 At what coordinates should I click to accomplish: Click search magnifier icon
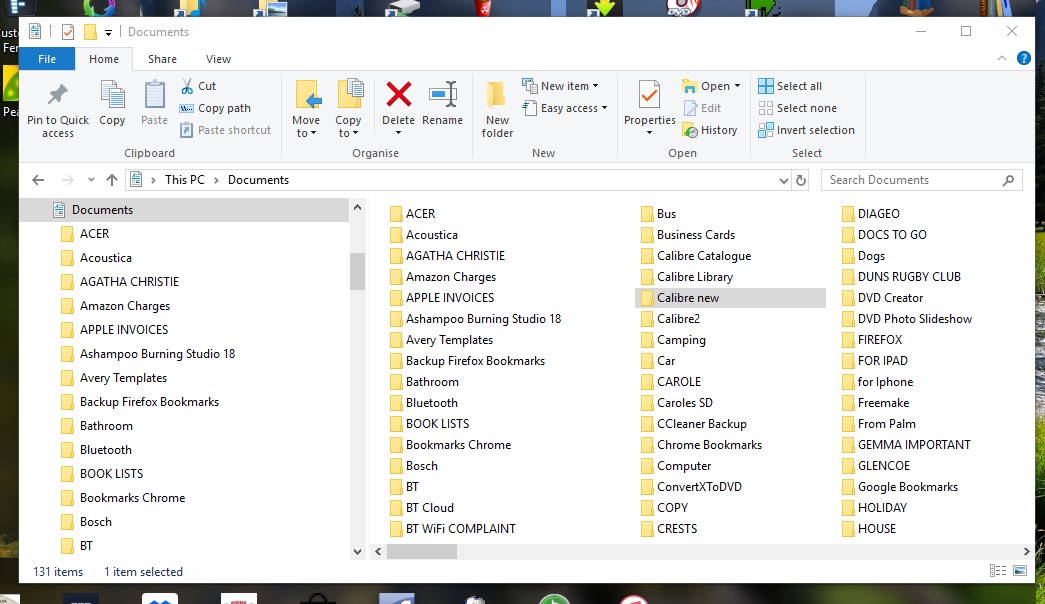[x=1008, y=180]
